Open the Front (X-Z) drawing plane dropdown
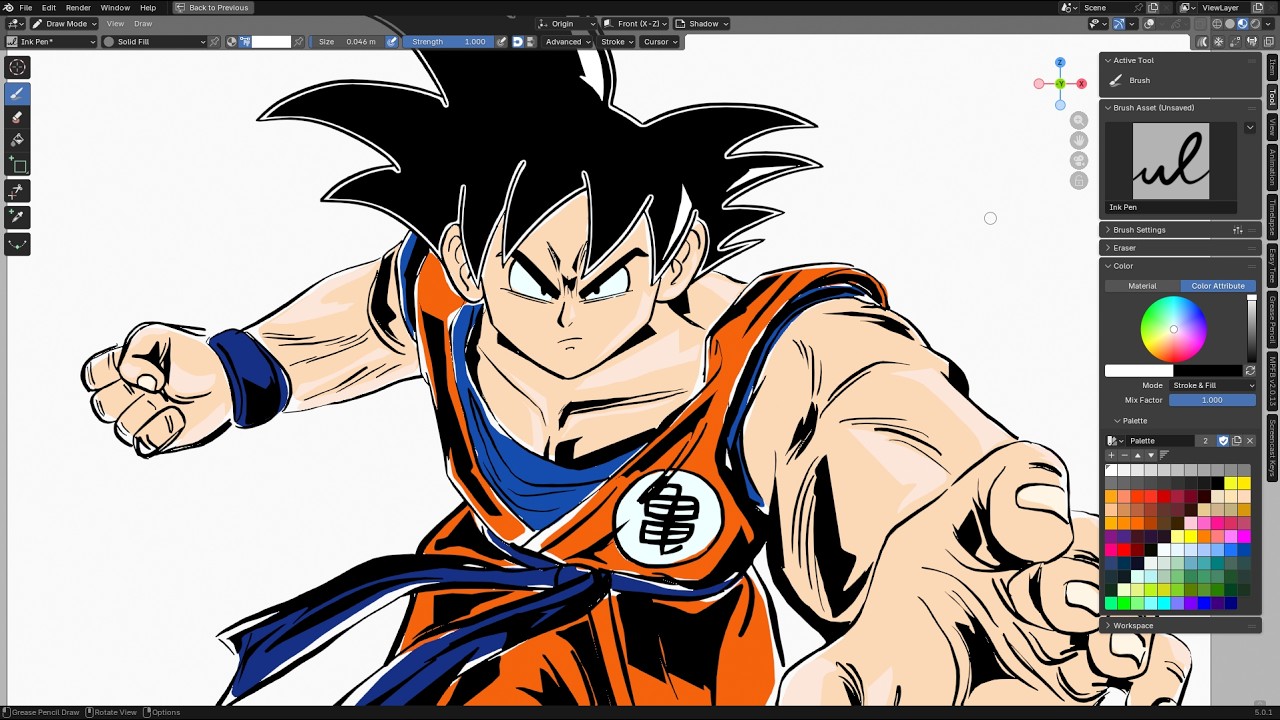 pos(636,23)
